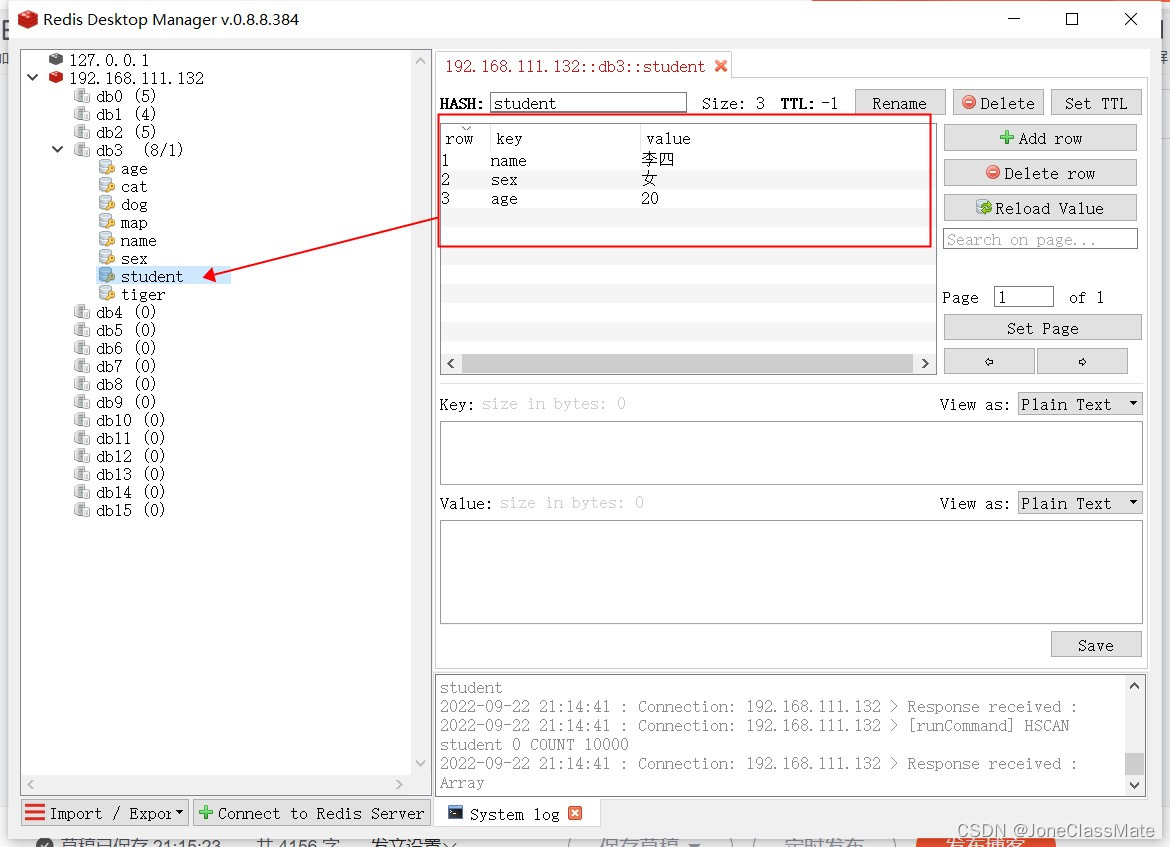Select db14 (0) in the tree

130,493
